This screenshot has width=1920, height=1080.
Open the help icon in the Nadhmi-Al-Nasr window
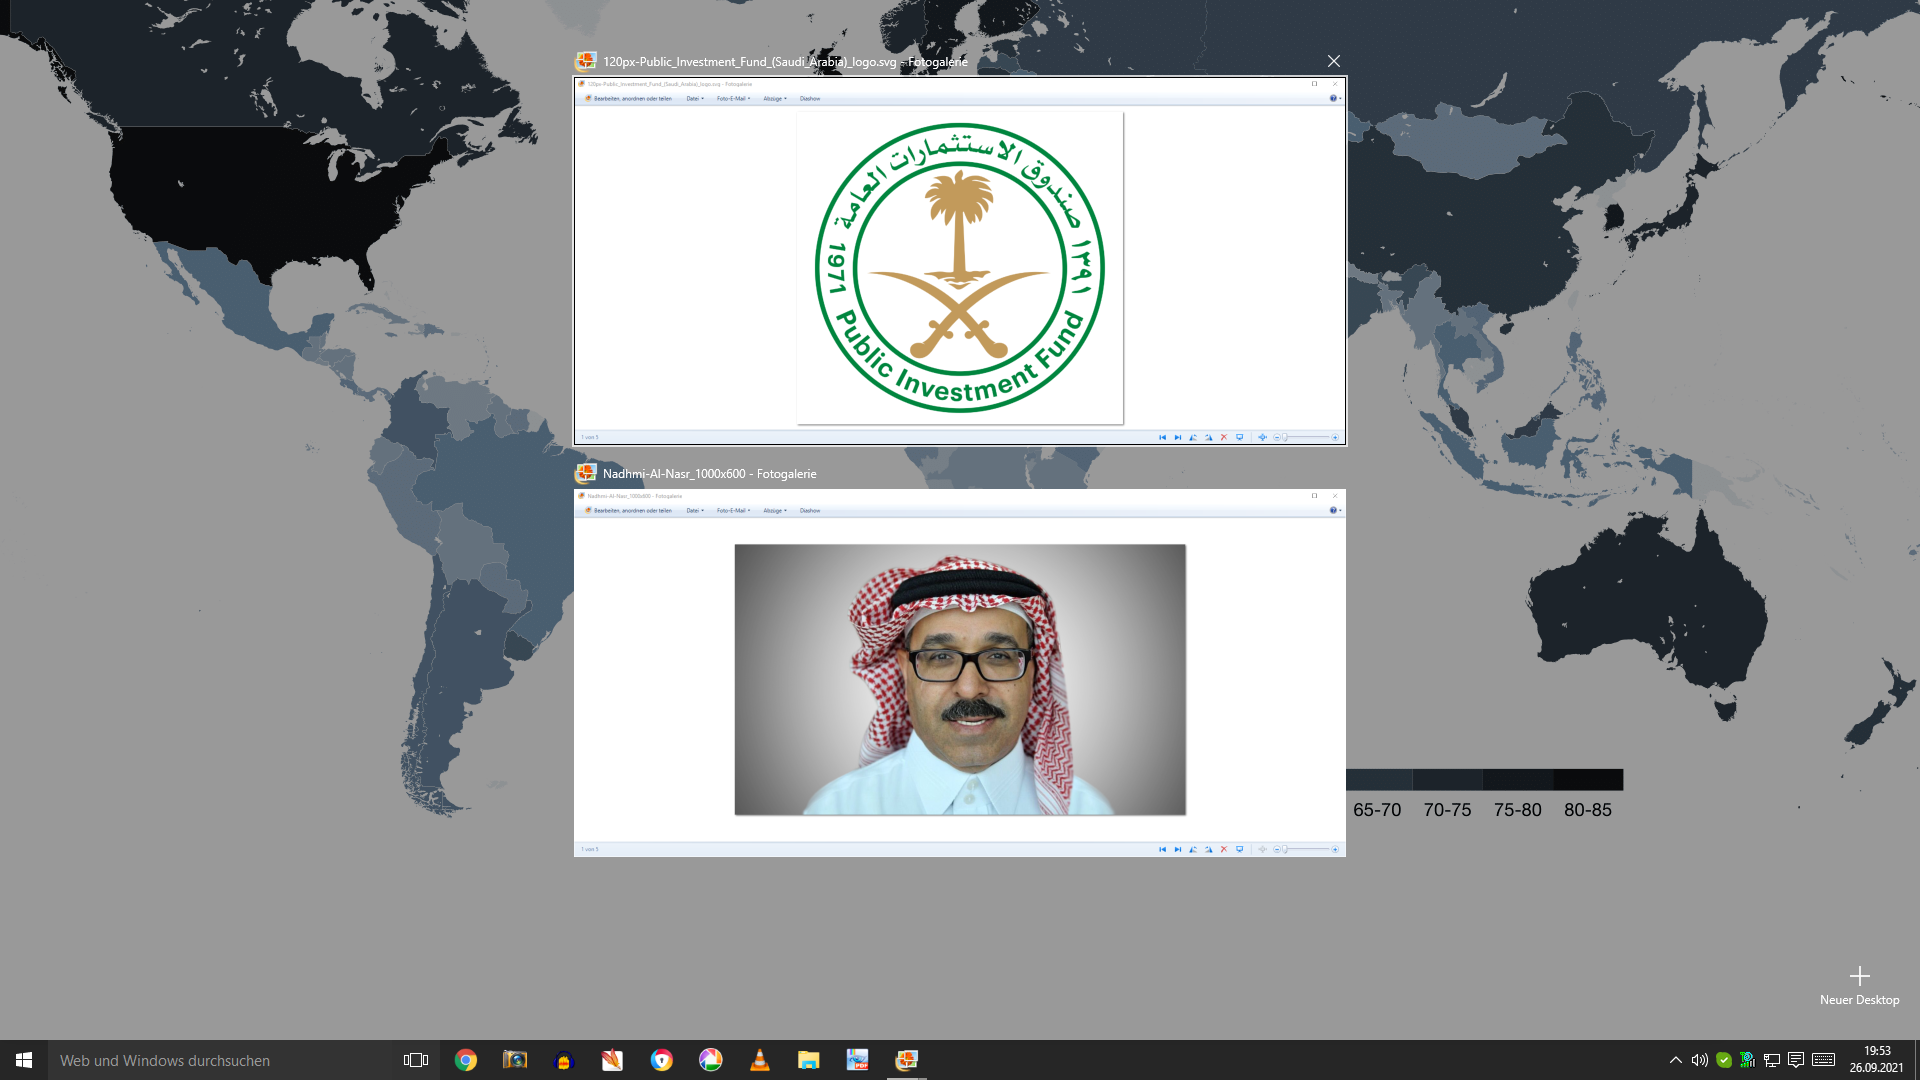tap(1334, 511)
